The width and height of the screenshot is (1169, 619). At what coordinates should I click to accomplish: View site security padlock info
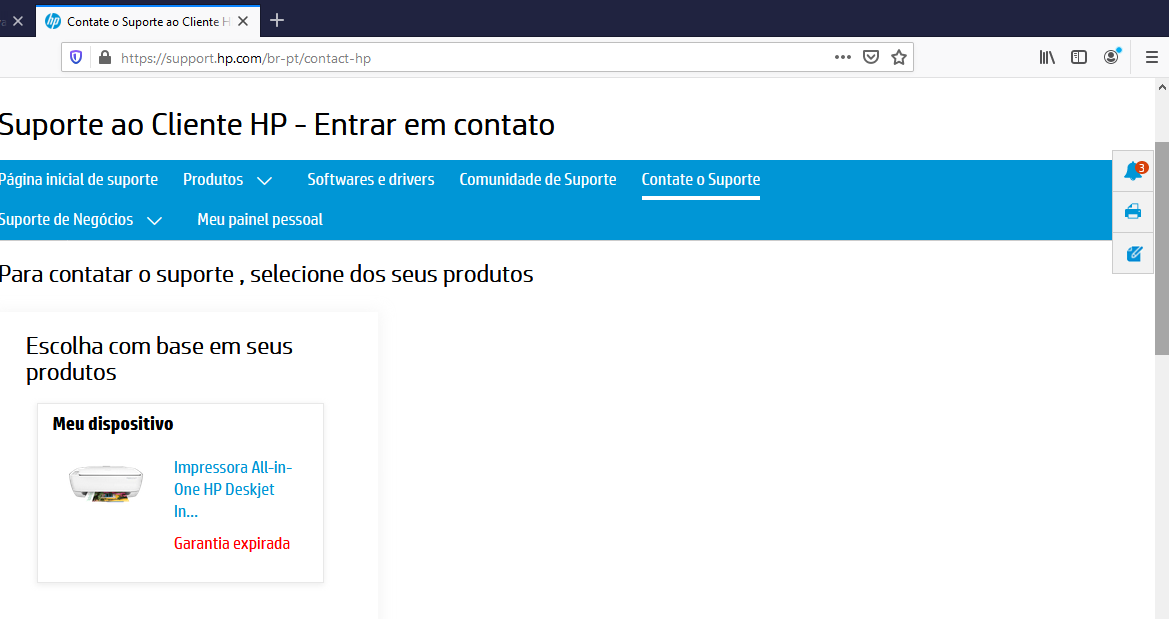[x=105, y=57]
